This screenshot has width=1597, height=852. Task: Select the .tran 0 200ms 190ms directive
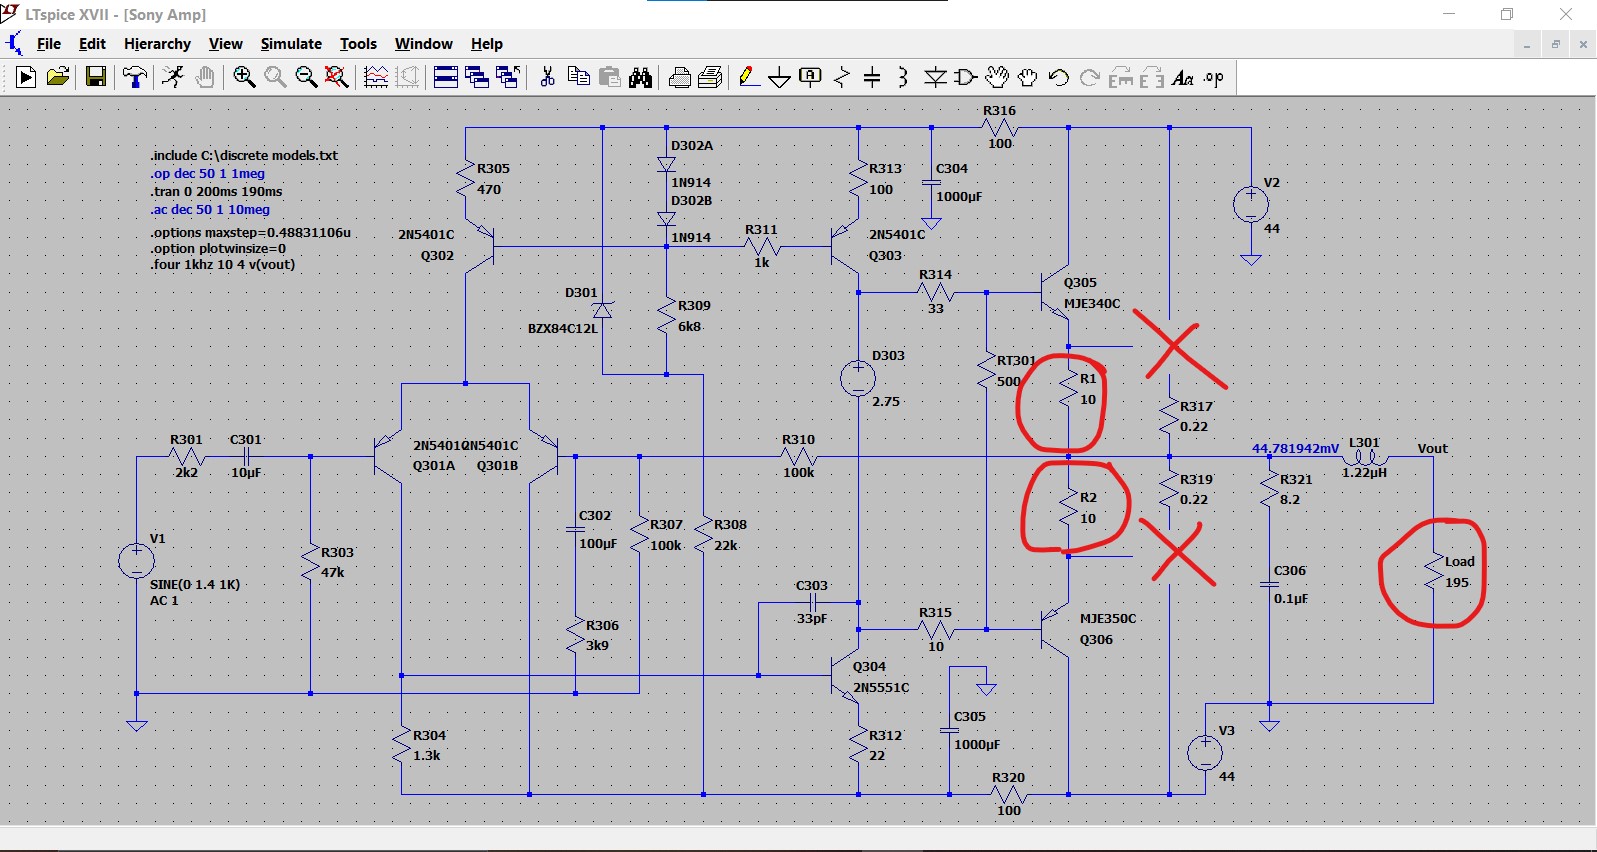coord(216,191)
